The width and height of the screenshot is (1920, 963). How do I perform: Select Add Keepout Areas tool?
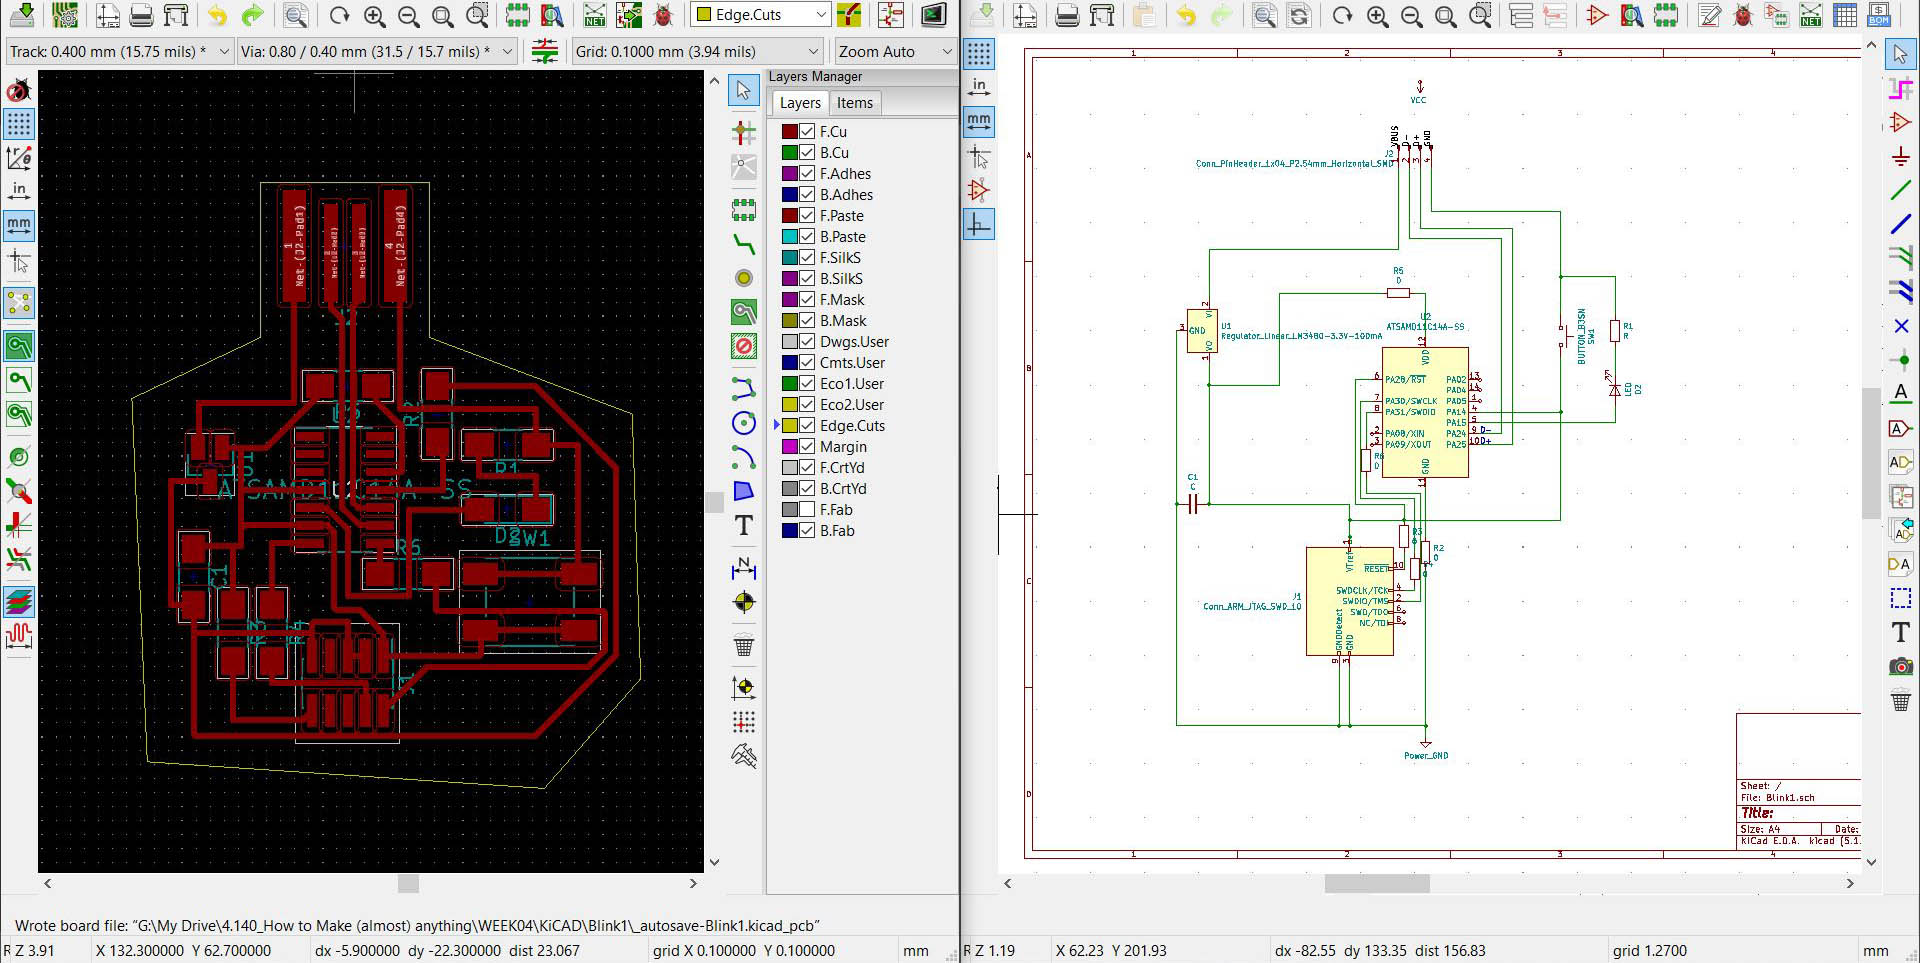pos(744,346)
